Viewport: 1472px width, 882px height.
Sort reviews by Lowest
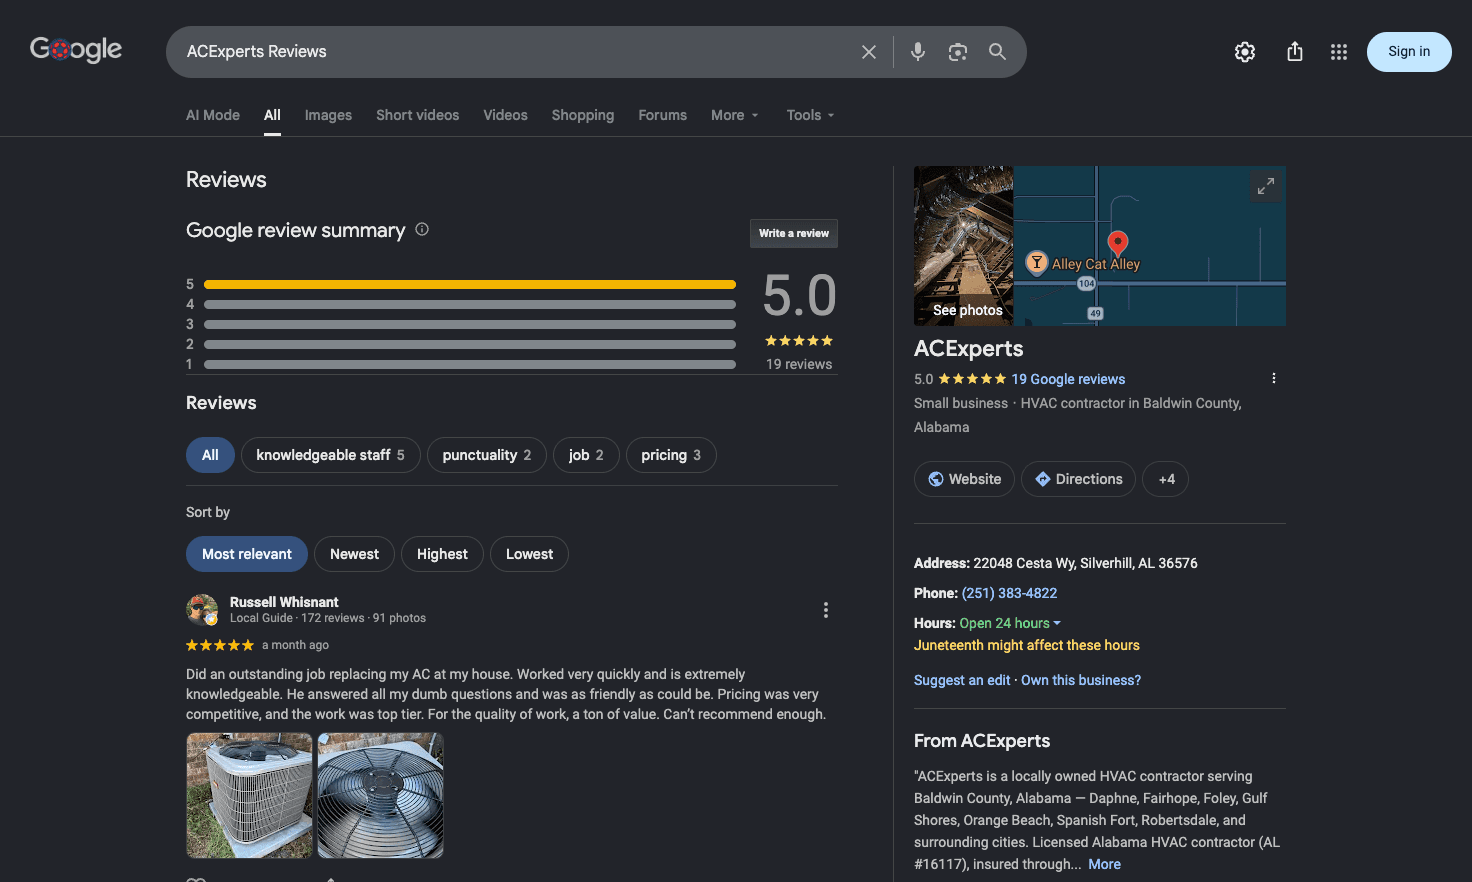(529, 554)
